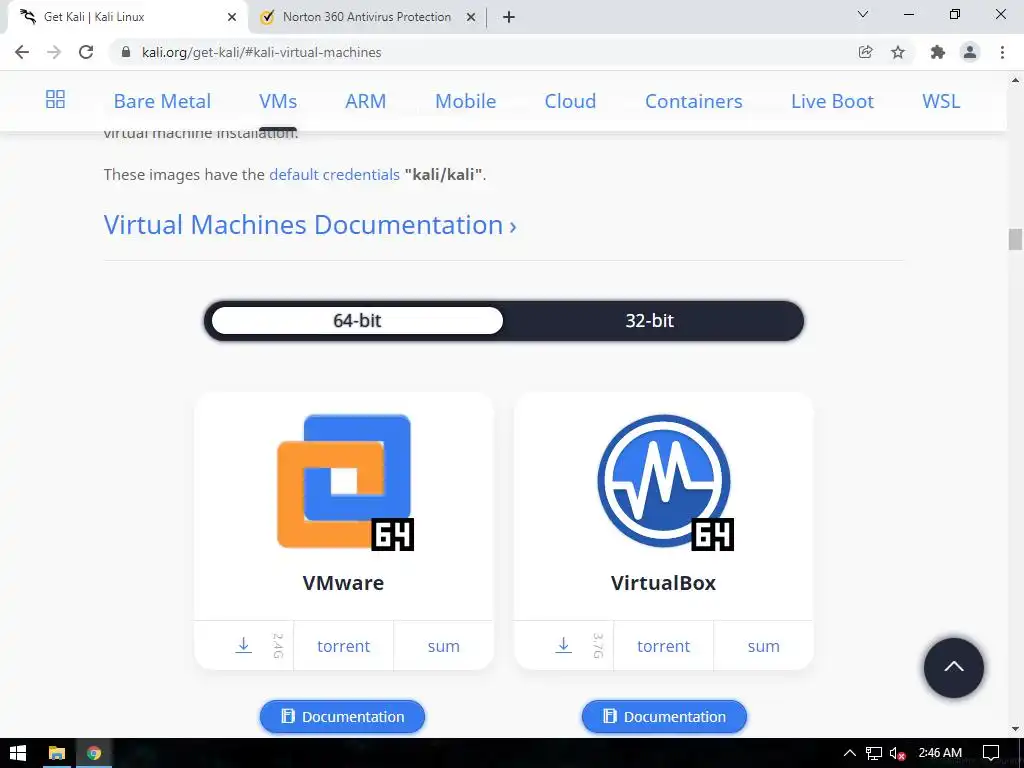Image resolution: width=1024 pixels, height=768 pixels.
Task: Click the browser forward arrow
Action: (x=54, y=52)
